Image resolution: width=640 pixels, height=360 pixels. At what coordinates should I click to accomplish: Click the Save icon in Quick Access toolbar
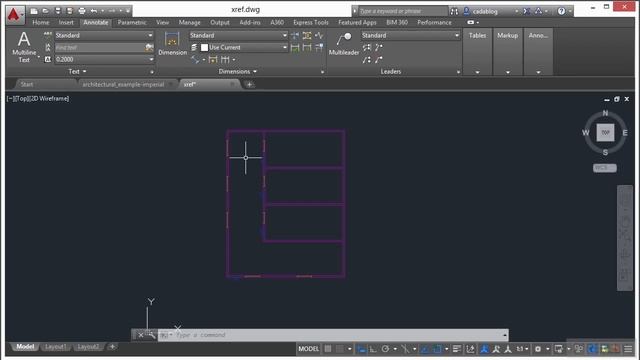[x=58, y=11]
